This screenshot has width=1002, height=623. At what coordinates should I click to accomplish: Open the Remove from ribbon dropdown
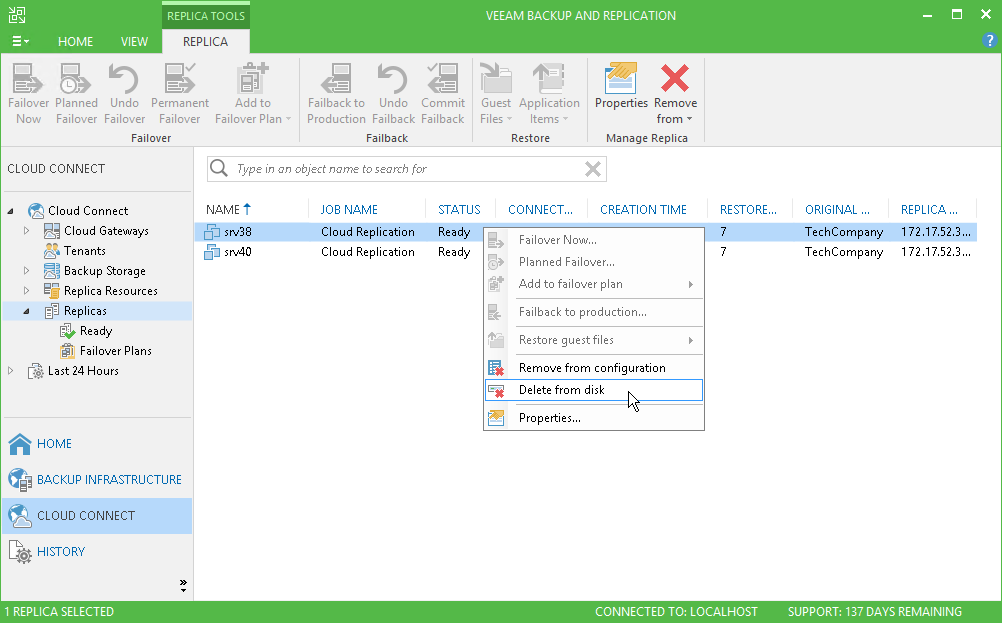[675, 94]
